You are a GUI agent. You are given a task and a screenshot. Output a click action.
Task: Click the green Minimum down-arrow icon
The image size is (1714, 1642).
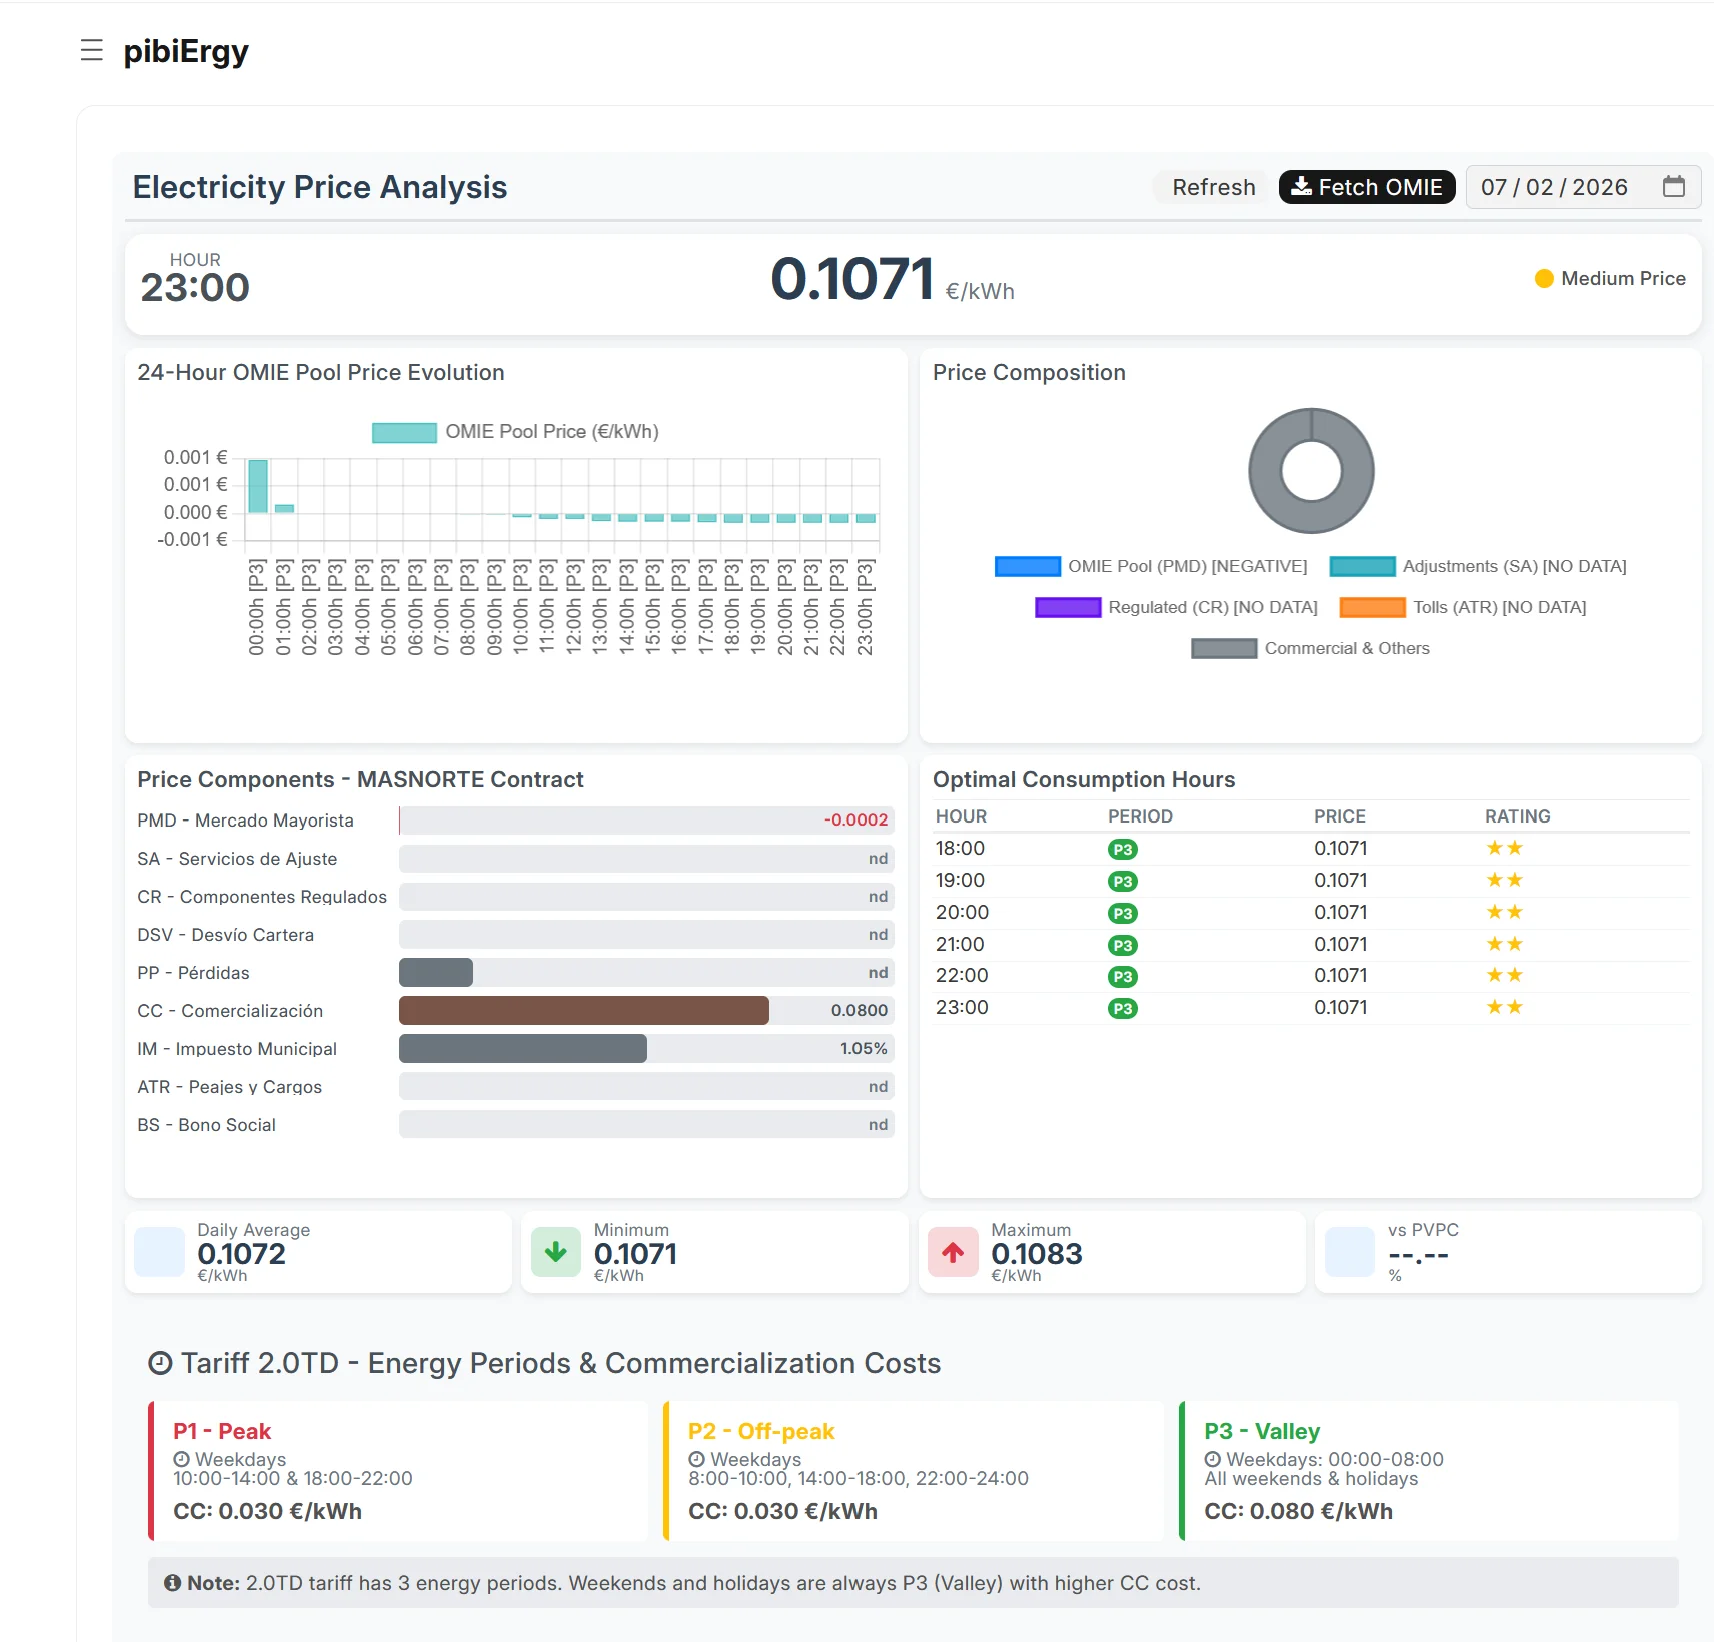tap(555, 1252)
